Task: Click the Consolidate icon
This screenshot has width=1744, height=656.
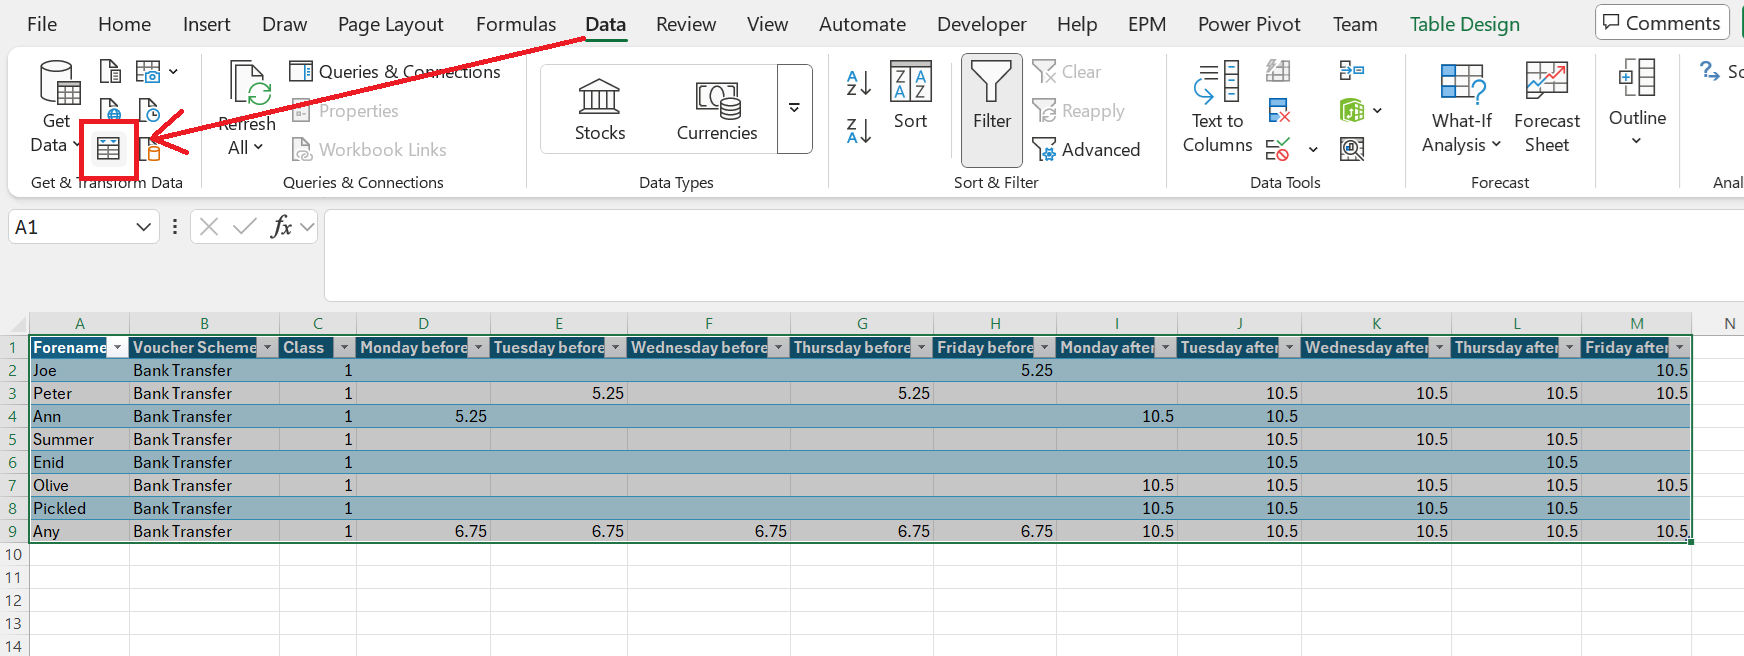Action: [1352, 71]
